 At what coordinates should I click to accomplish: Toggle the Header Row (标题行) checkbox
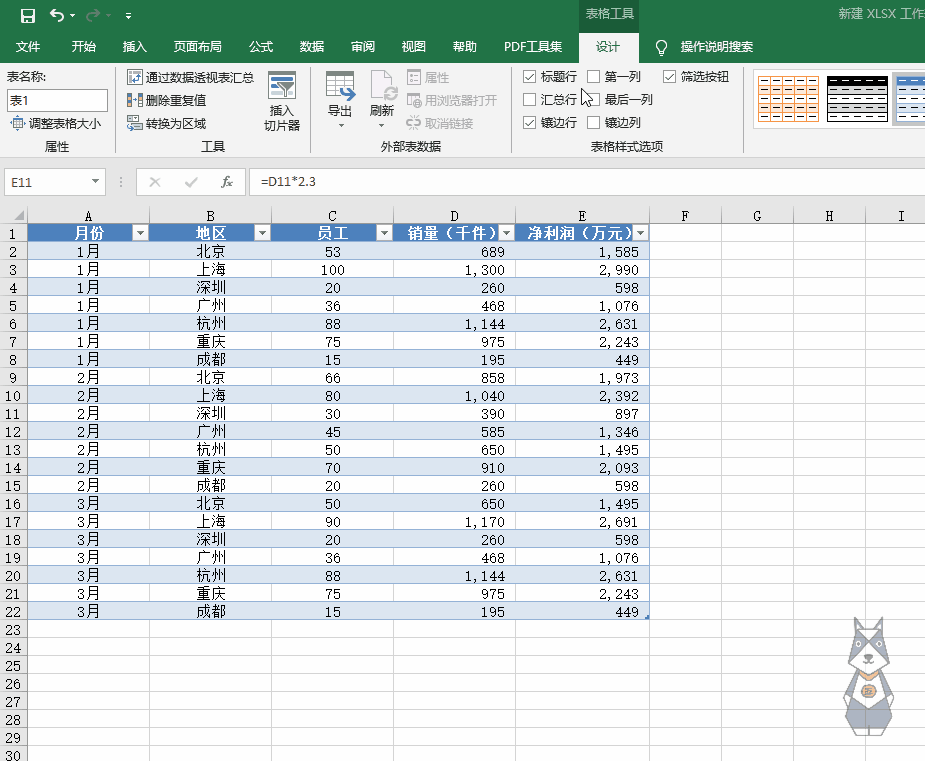coord(530,77)
